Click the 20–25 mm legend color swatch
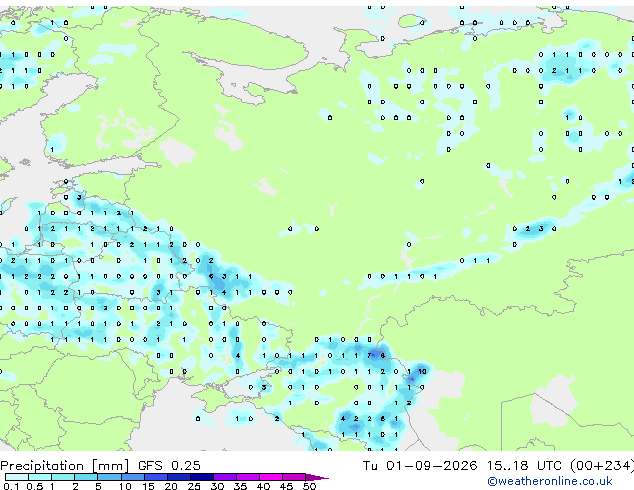 tap(179, 477)
